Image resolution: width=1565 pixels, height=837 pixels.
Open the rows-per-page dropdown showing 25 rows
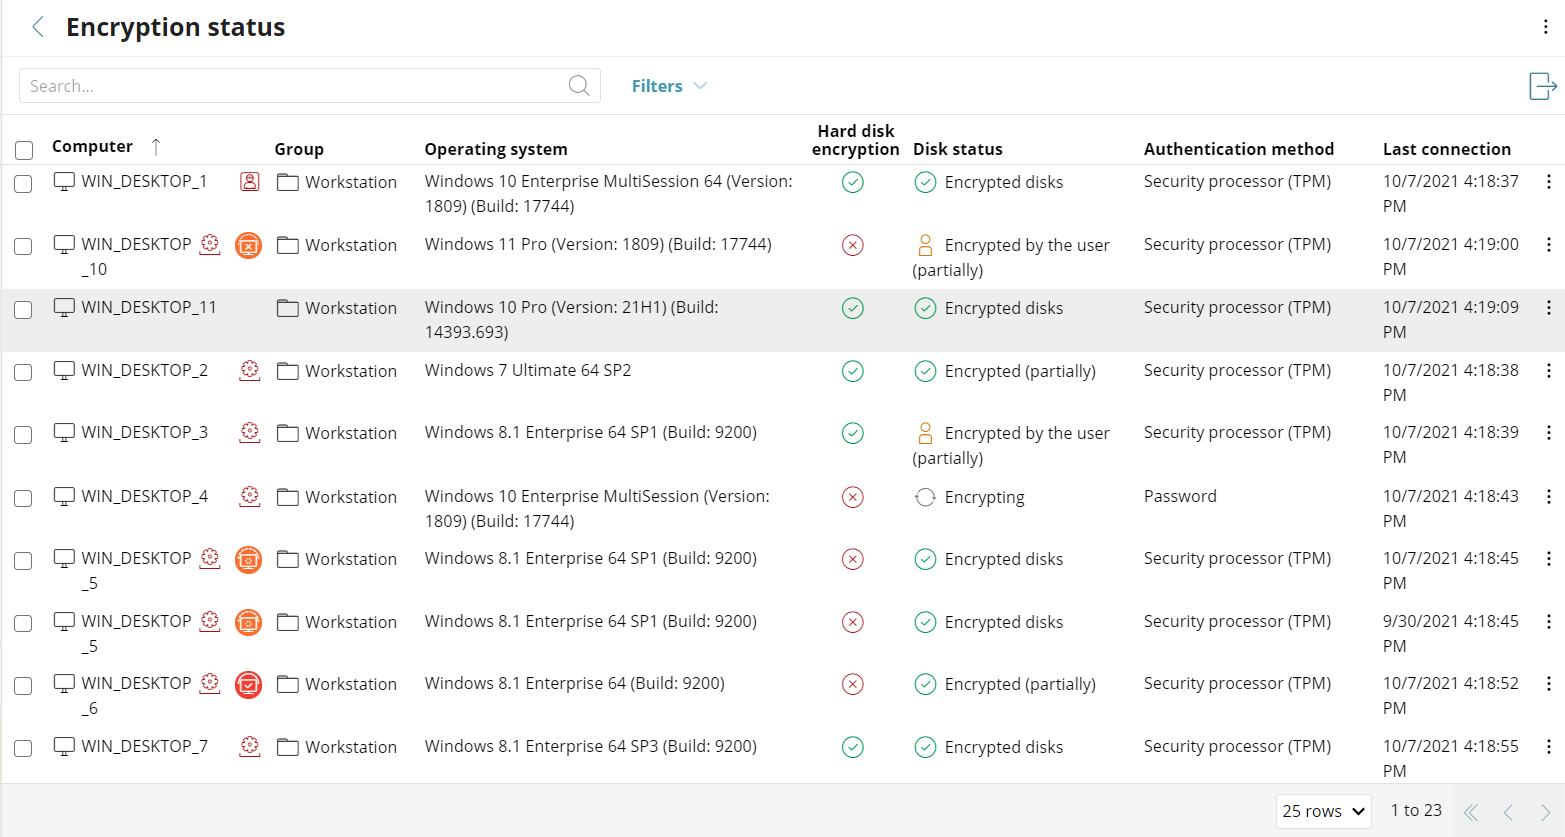pyautogui.click(x=1322, y=810)
